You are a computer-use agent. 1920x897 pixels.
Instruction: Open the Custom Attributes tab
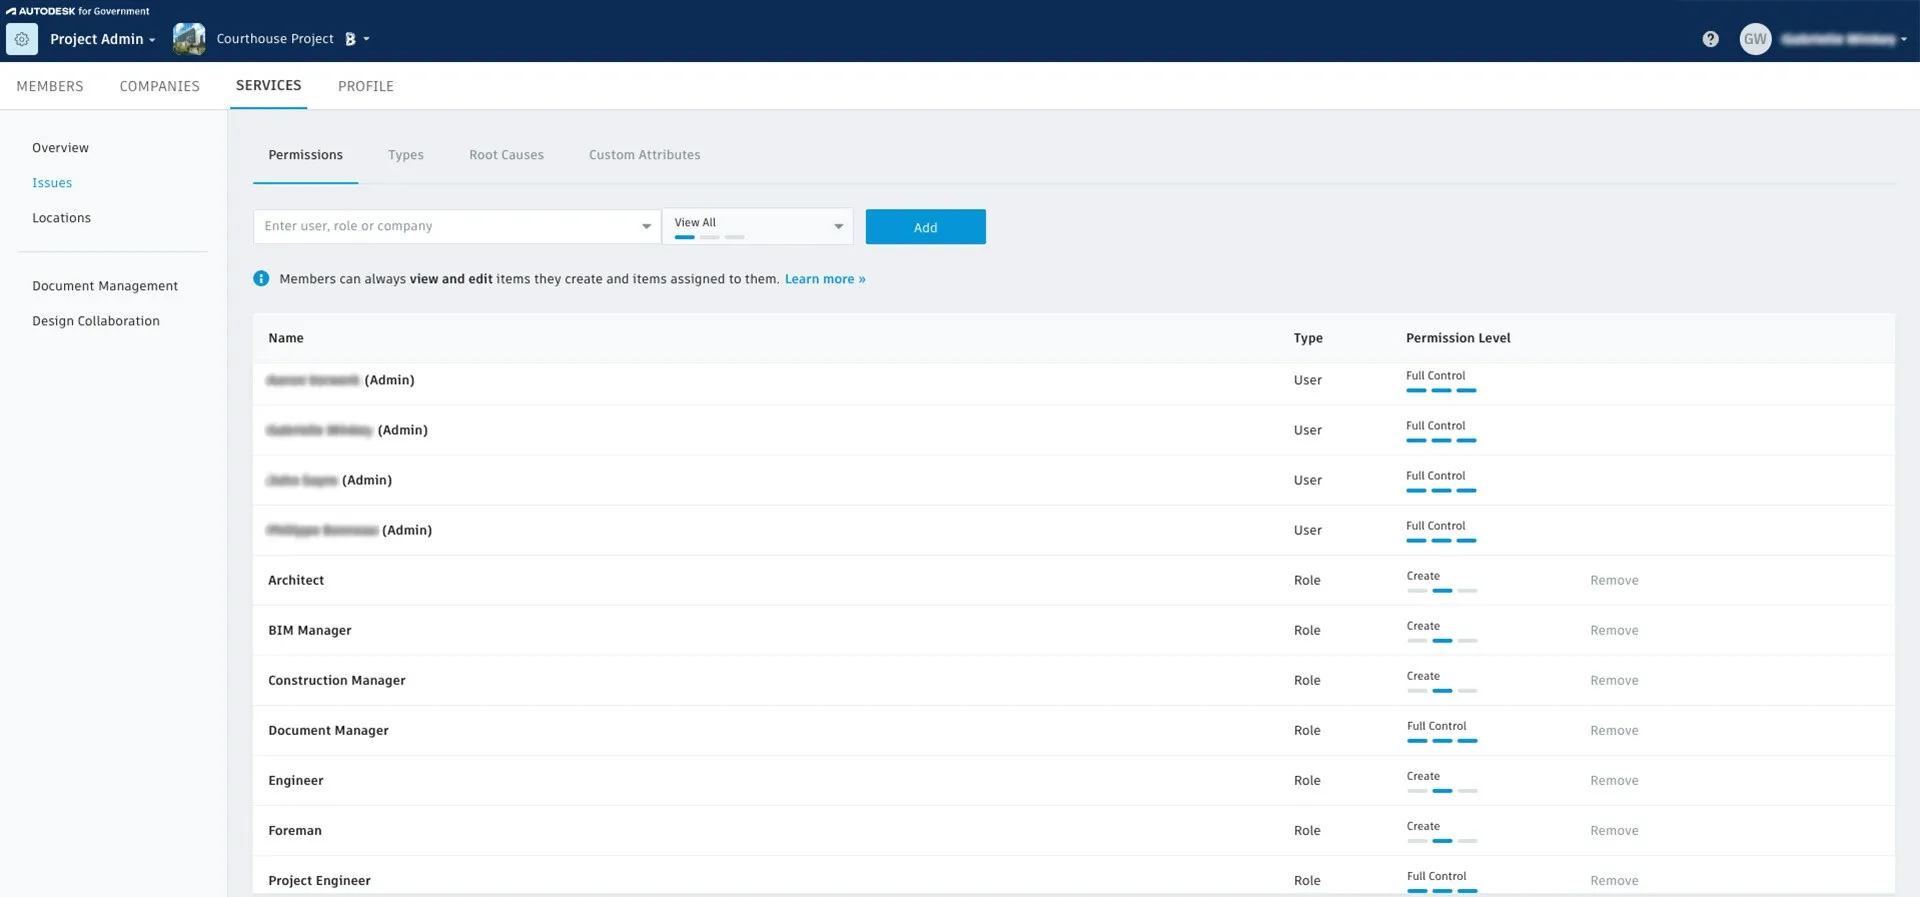click(644, 155)
